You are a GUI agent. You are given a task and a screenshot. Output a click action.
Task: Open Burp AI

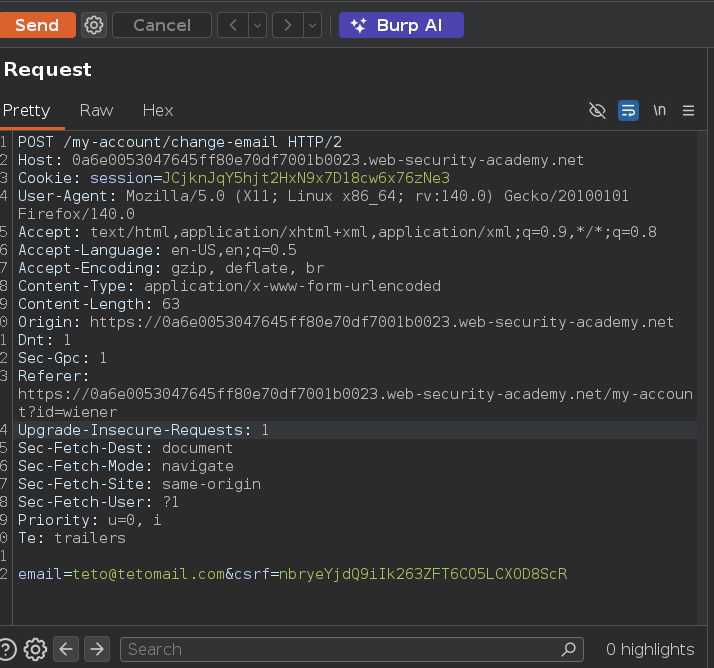point(401,25)
